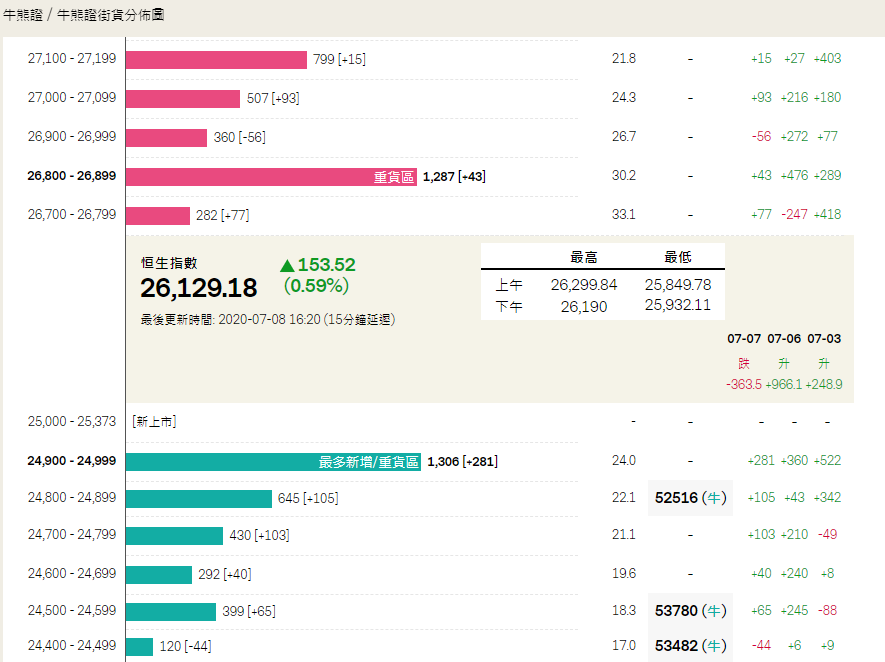Click the bar value 507 [+93]
Viewport: 885px width, 662px height.
(273, 98)
